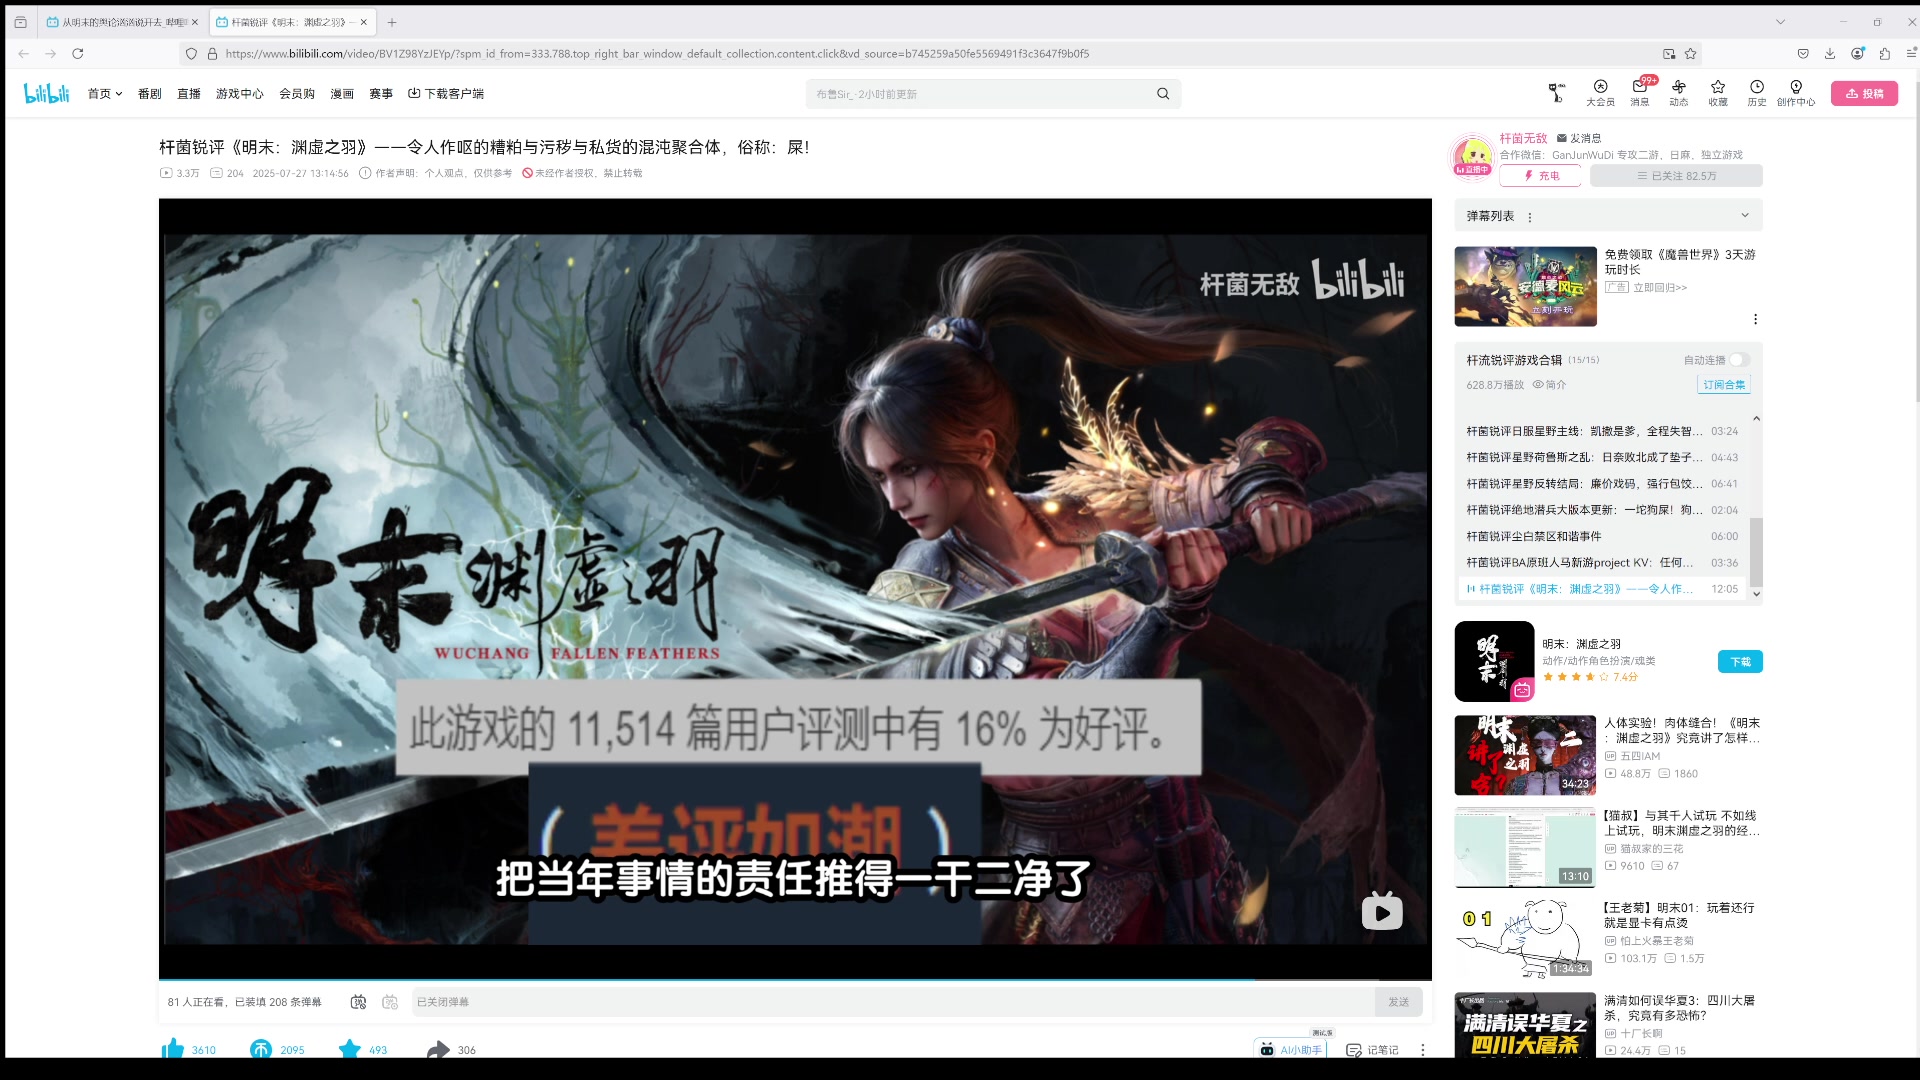Screen dimensions: 1920x1080
Task: Open the 收藏 favorites star icon
Action: tap(1718, 93)
